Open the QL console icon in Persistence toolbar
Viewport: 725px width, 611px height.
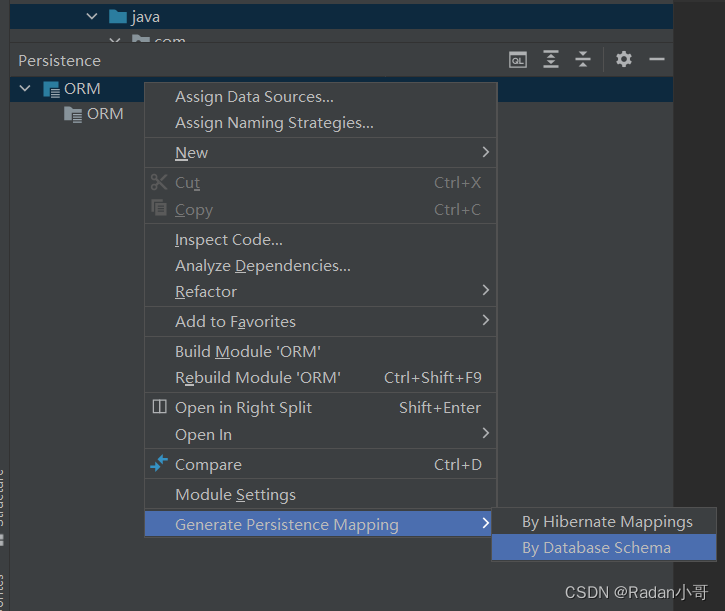(x=517, y=60)
